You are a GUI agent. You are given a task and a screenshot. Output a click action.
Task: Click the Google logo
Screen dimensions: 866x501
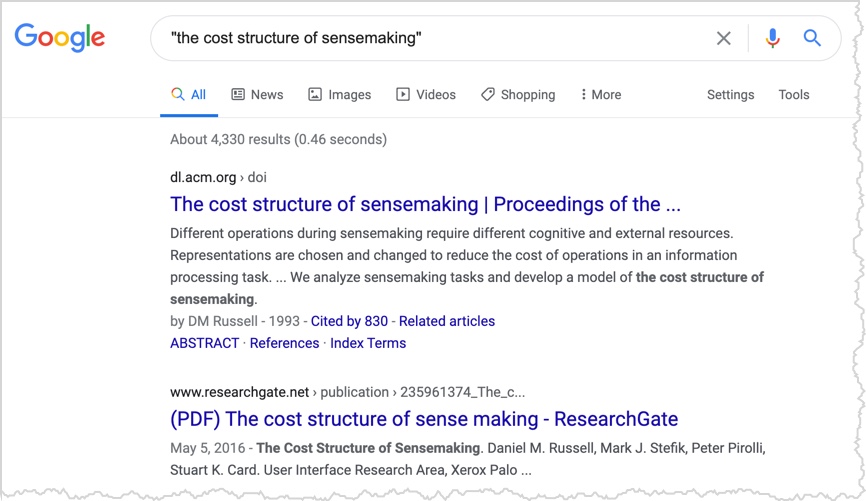click(59, 38)
